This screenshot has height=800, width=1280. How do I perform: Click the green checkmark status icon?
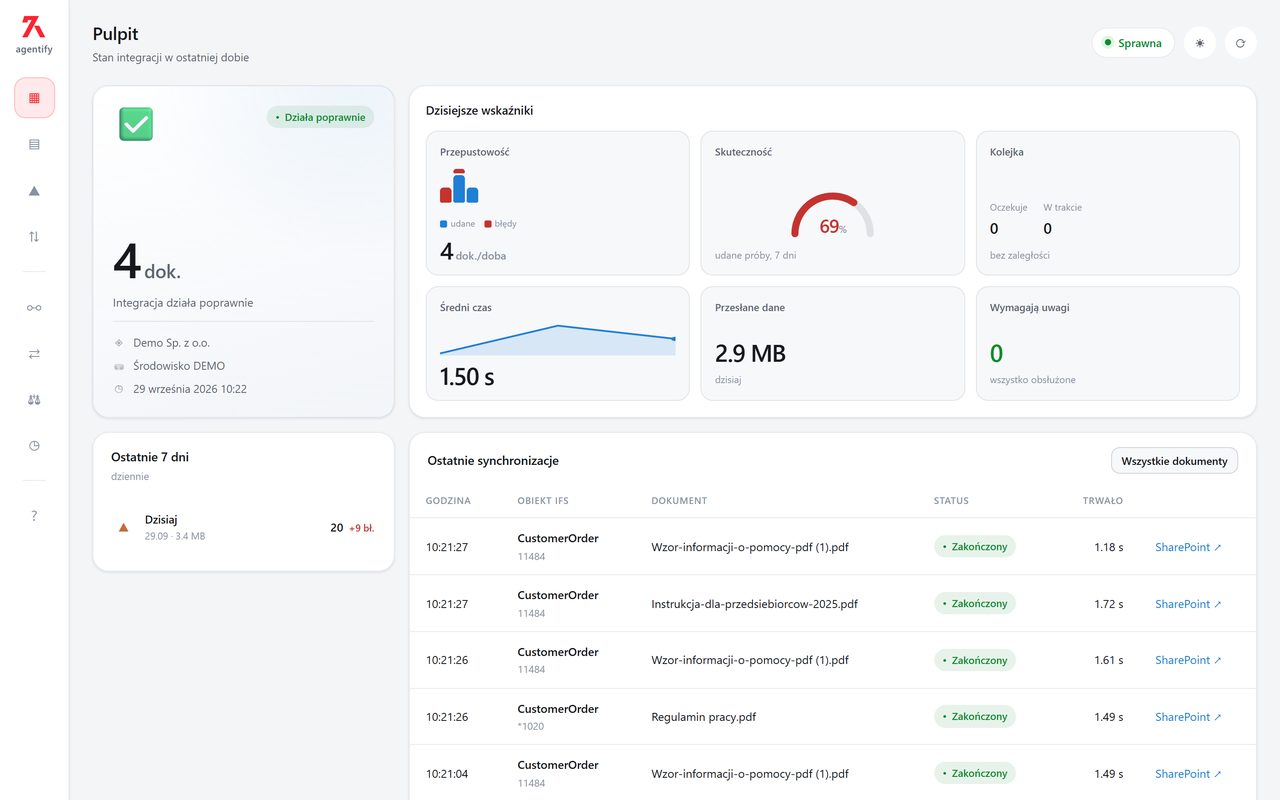pos(136,124)
